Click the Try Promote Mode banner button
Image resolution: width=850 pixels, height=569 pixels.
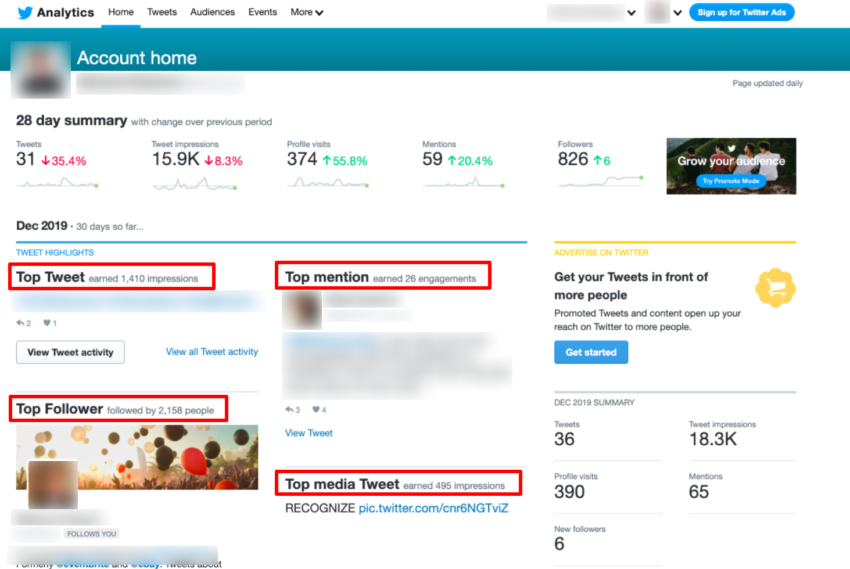[731, 181]
